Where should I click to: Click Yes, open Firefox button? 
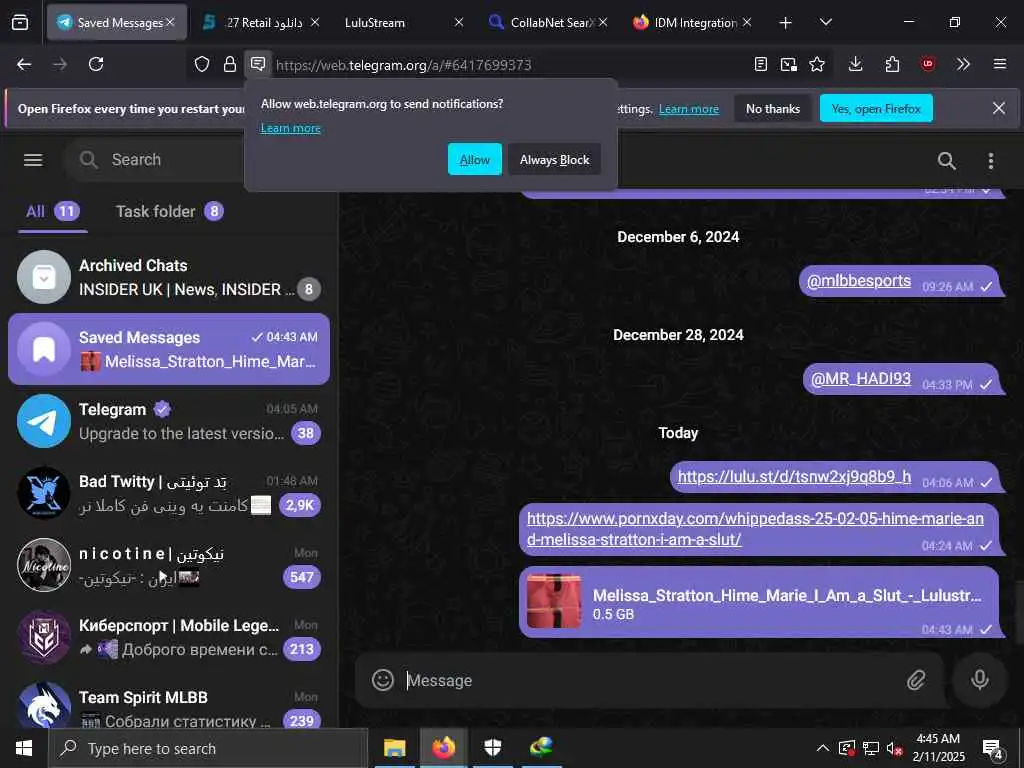click(876, 108)
